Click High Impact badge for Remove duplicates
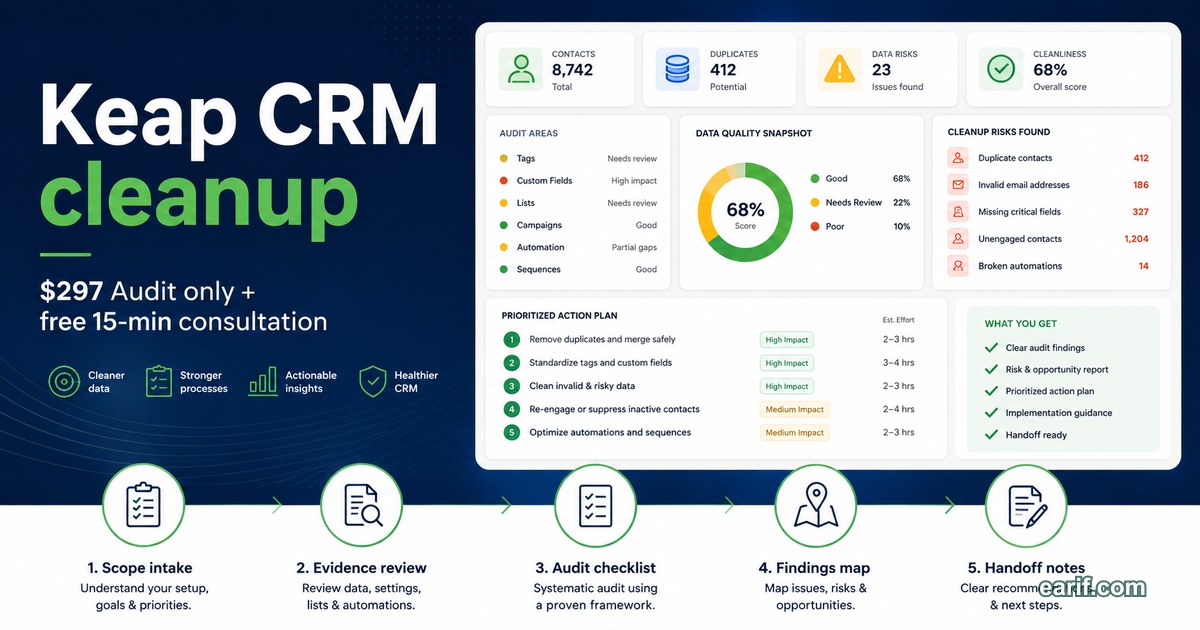 click(787, 340)
